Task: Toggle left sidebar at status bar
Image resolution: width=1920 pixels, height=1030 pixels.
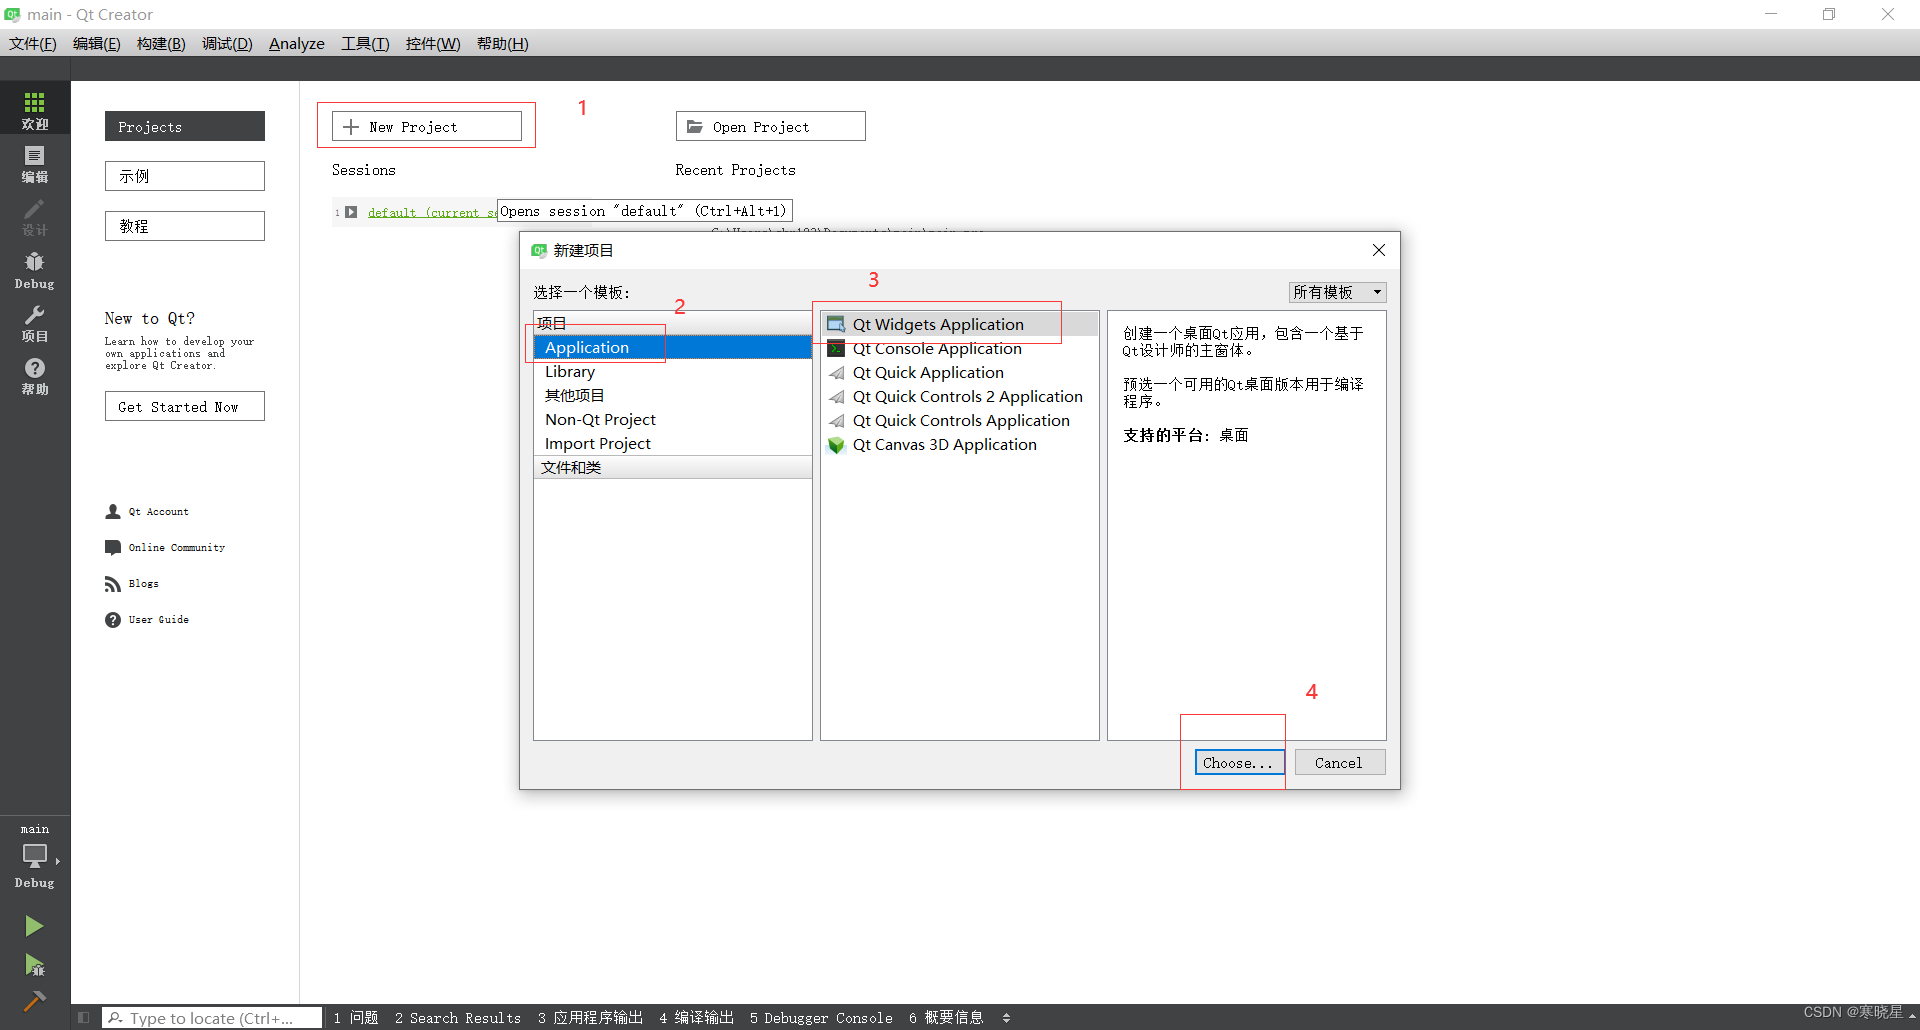Action: (84, 1018)
